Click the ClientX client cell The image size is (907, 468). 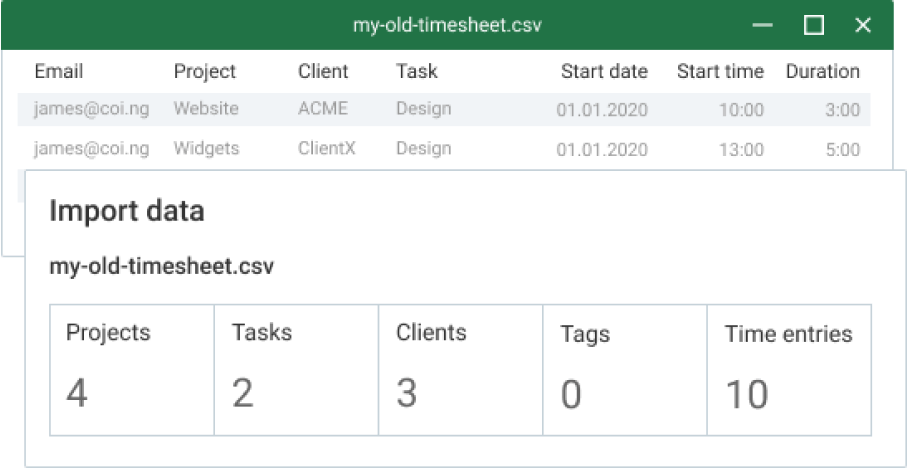325,149
